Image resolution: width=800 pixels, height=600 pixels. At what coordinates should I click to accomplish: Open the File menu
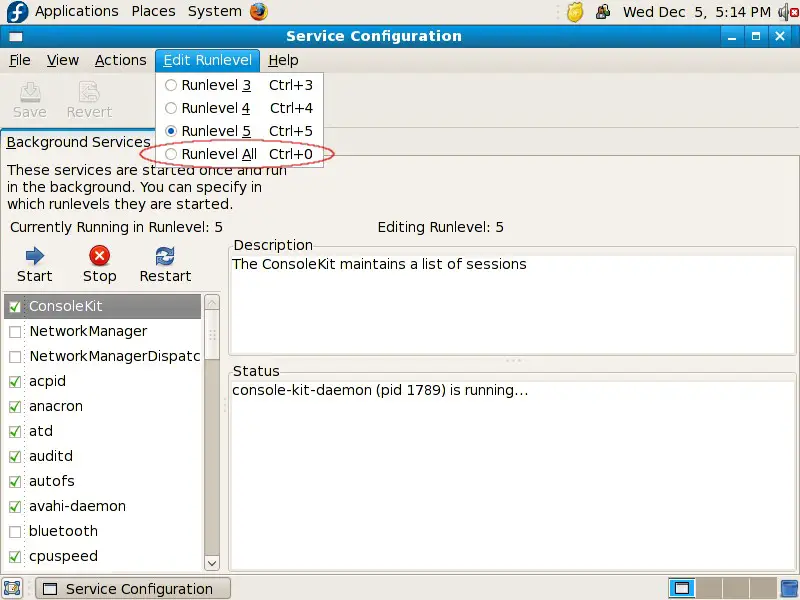20,60
